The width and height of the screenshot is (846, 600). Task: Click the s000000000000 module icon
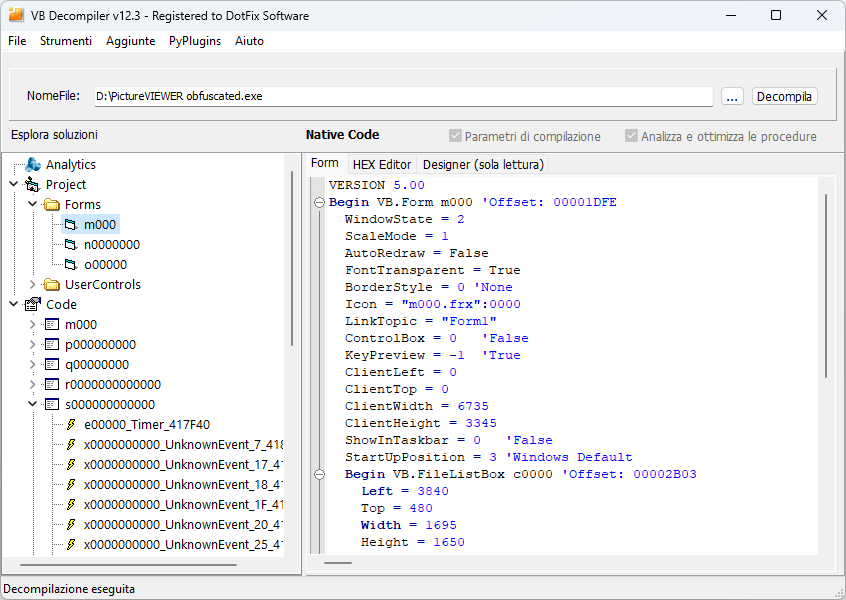(x=52, y=404)
